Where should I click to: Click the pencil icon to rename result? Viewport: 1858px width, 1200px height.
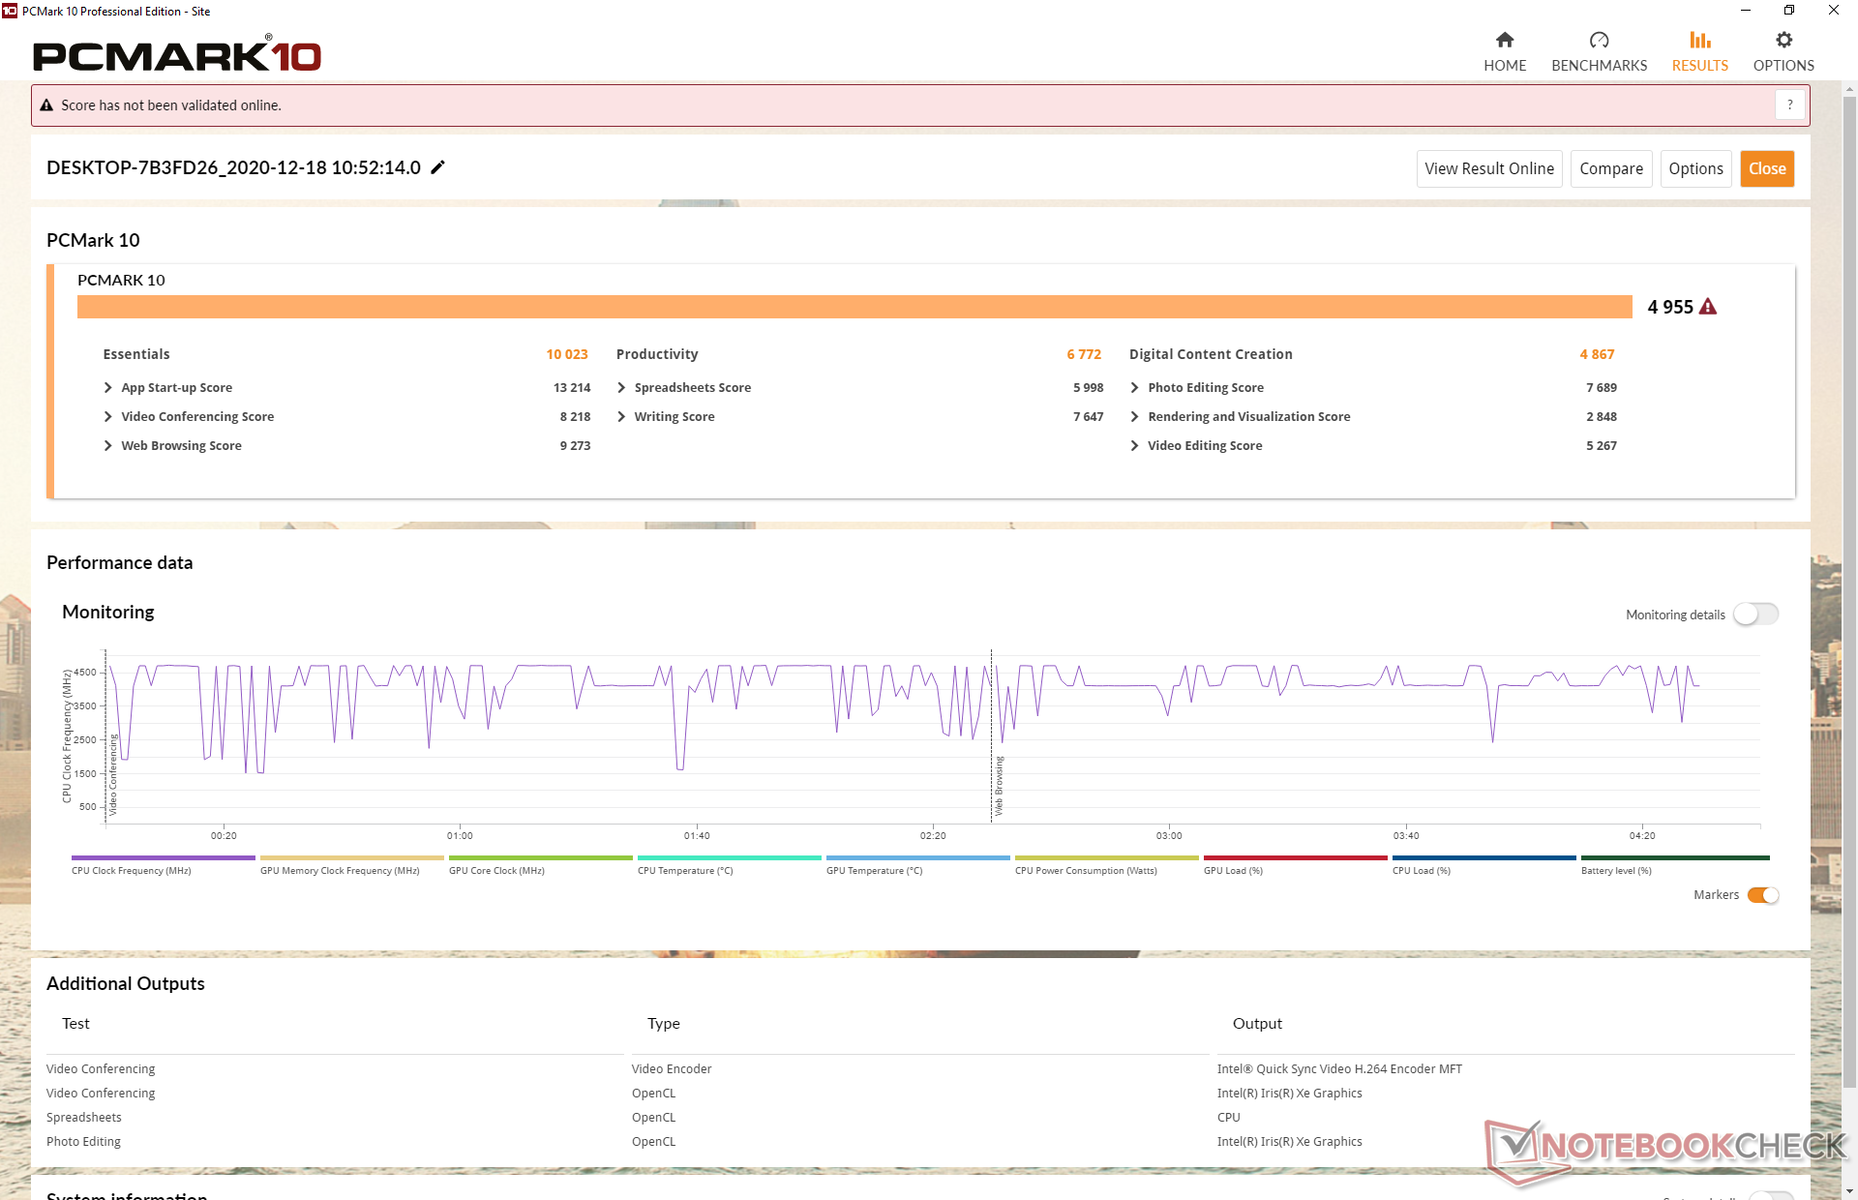pyautogui.click(x=437, y=167)
